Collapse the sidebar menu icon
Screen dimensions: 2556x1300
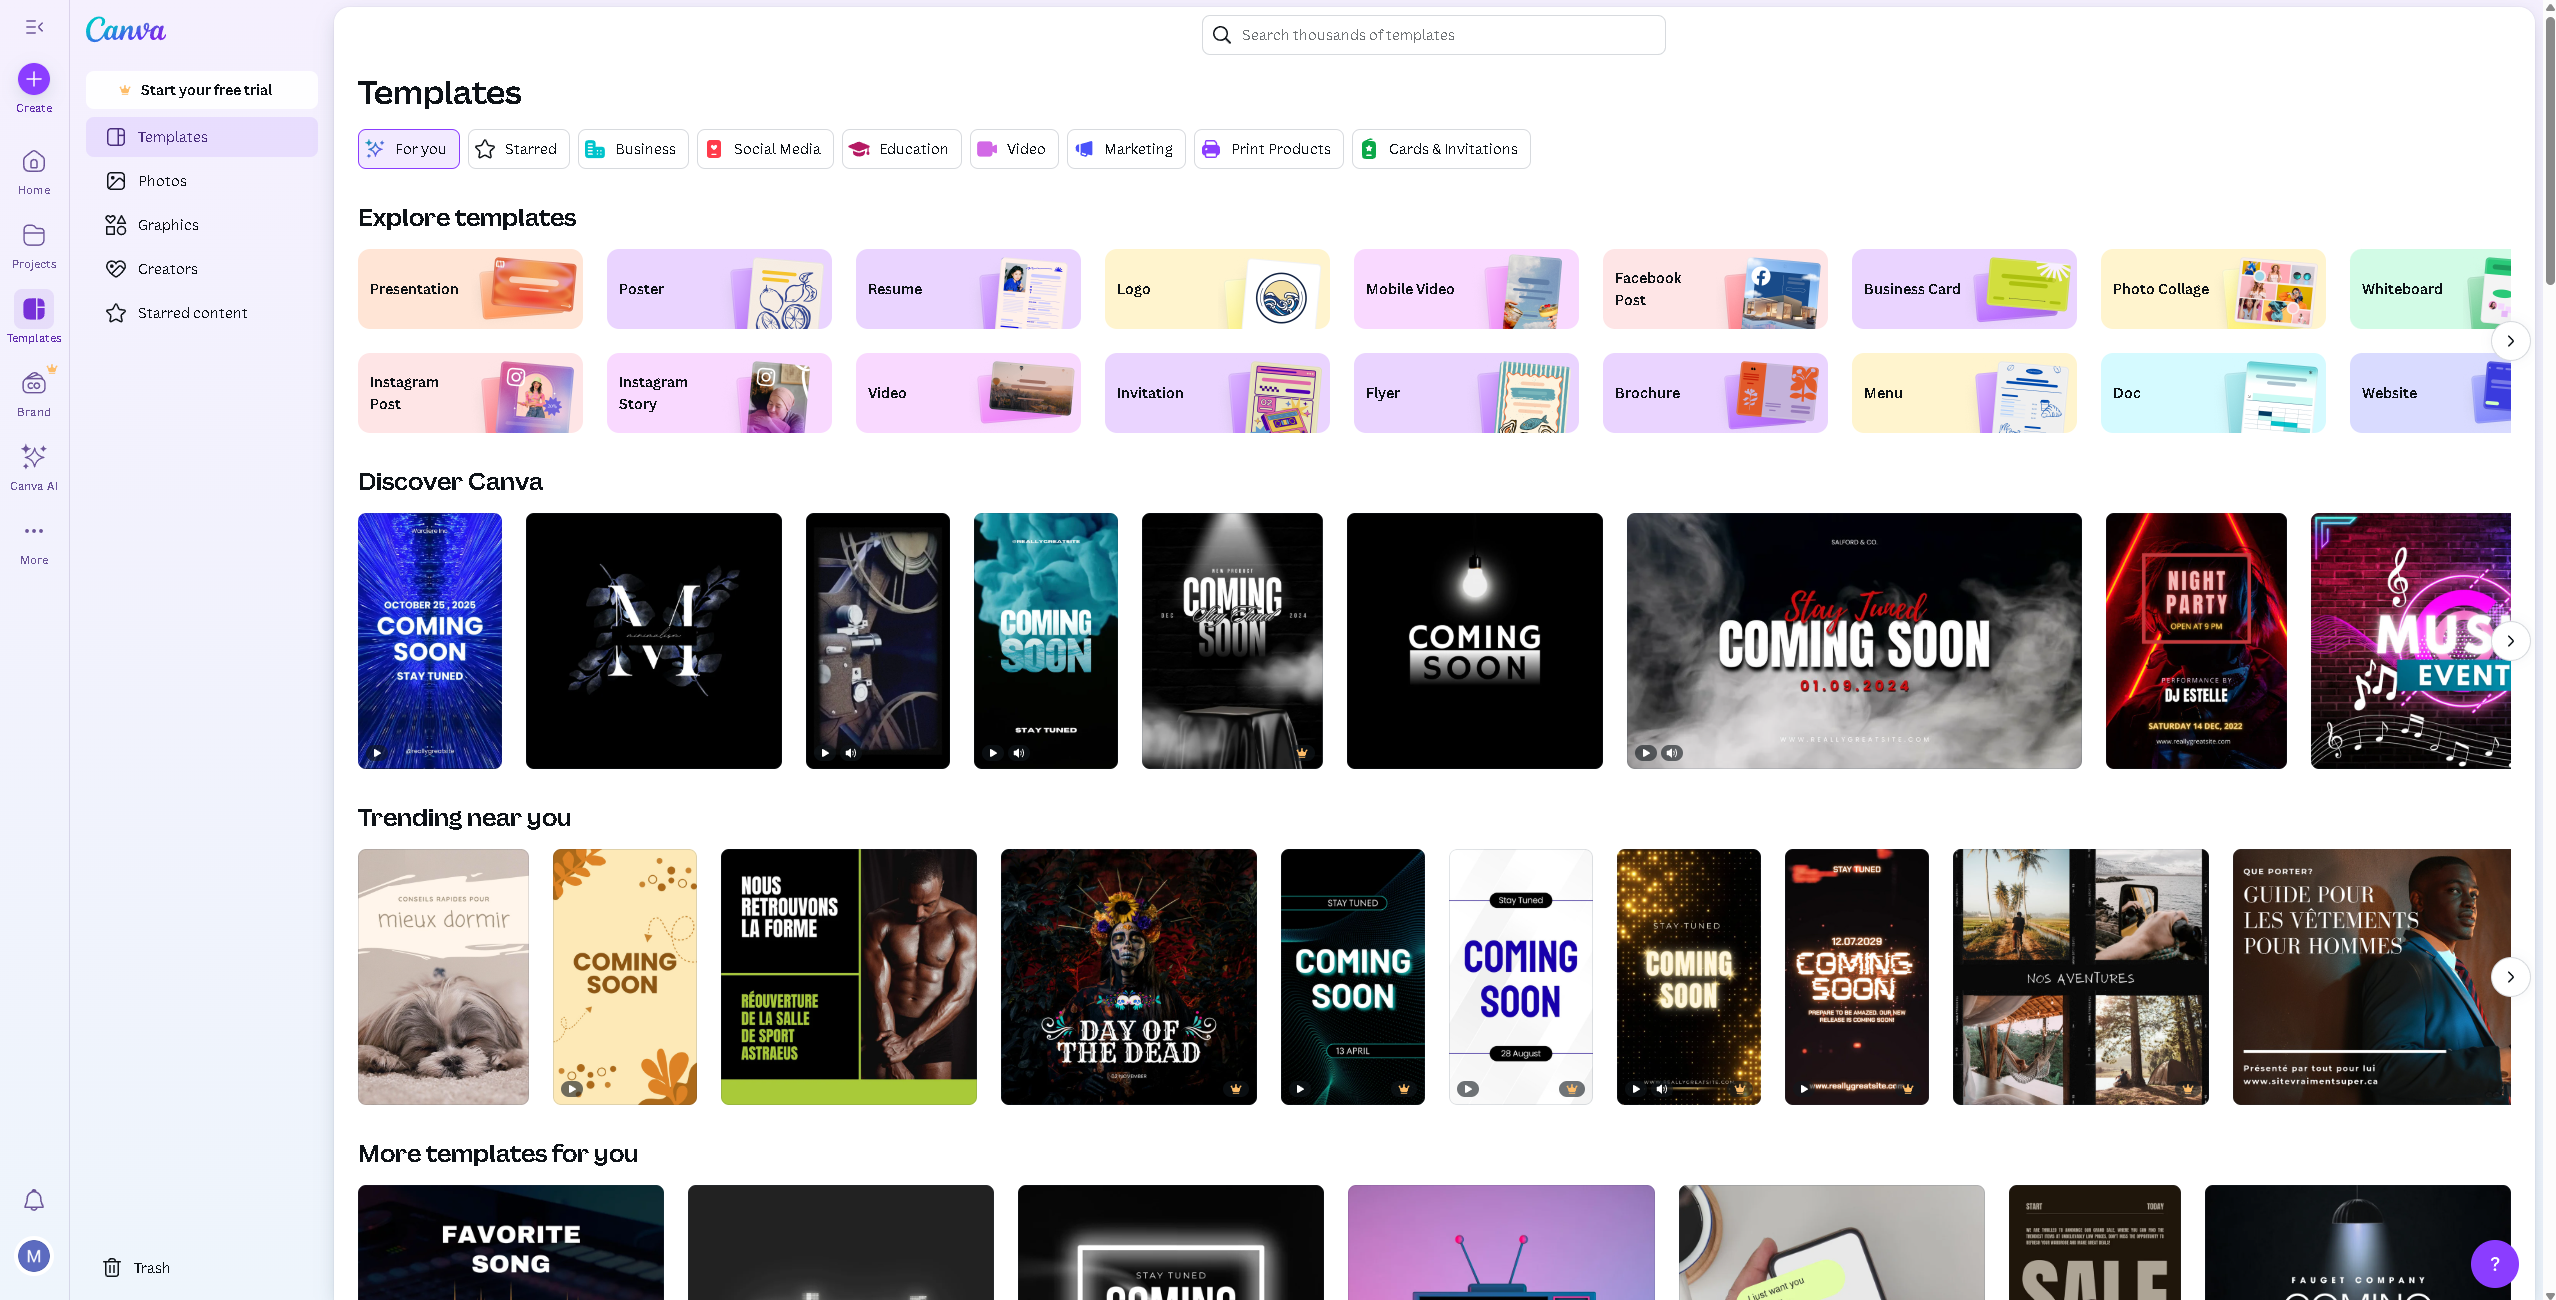pyautogui.click(x=34, y=27)
